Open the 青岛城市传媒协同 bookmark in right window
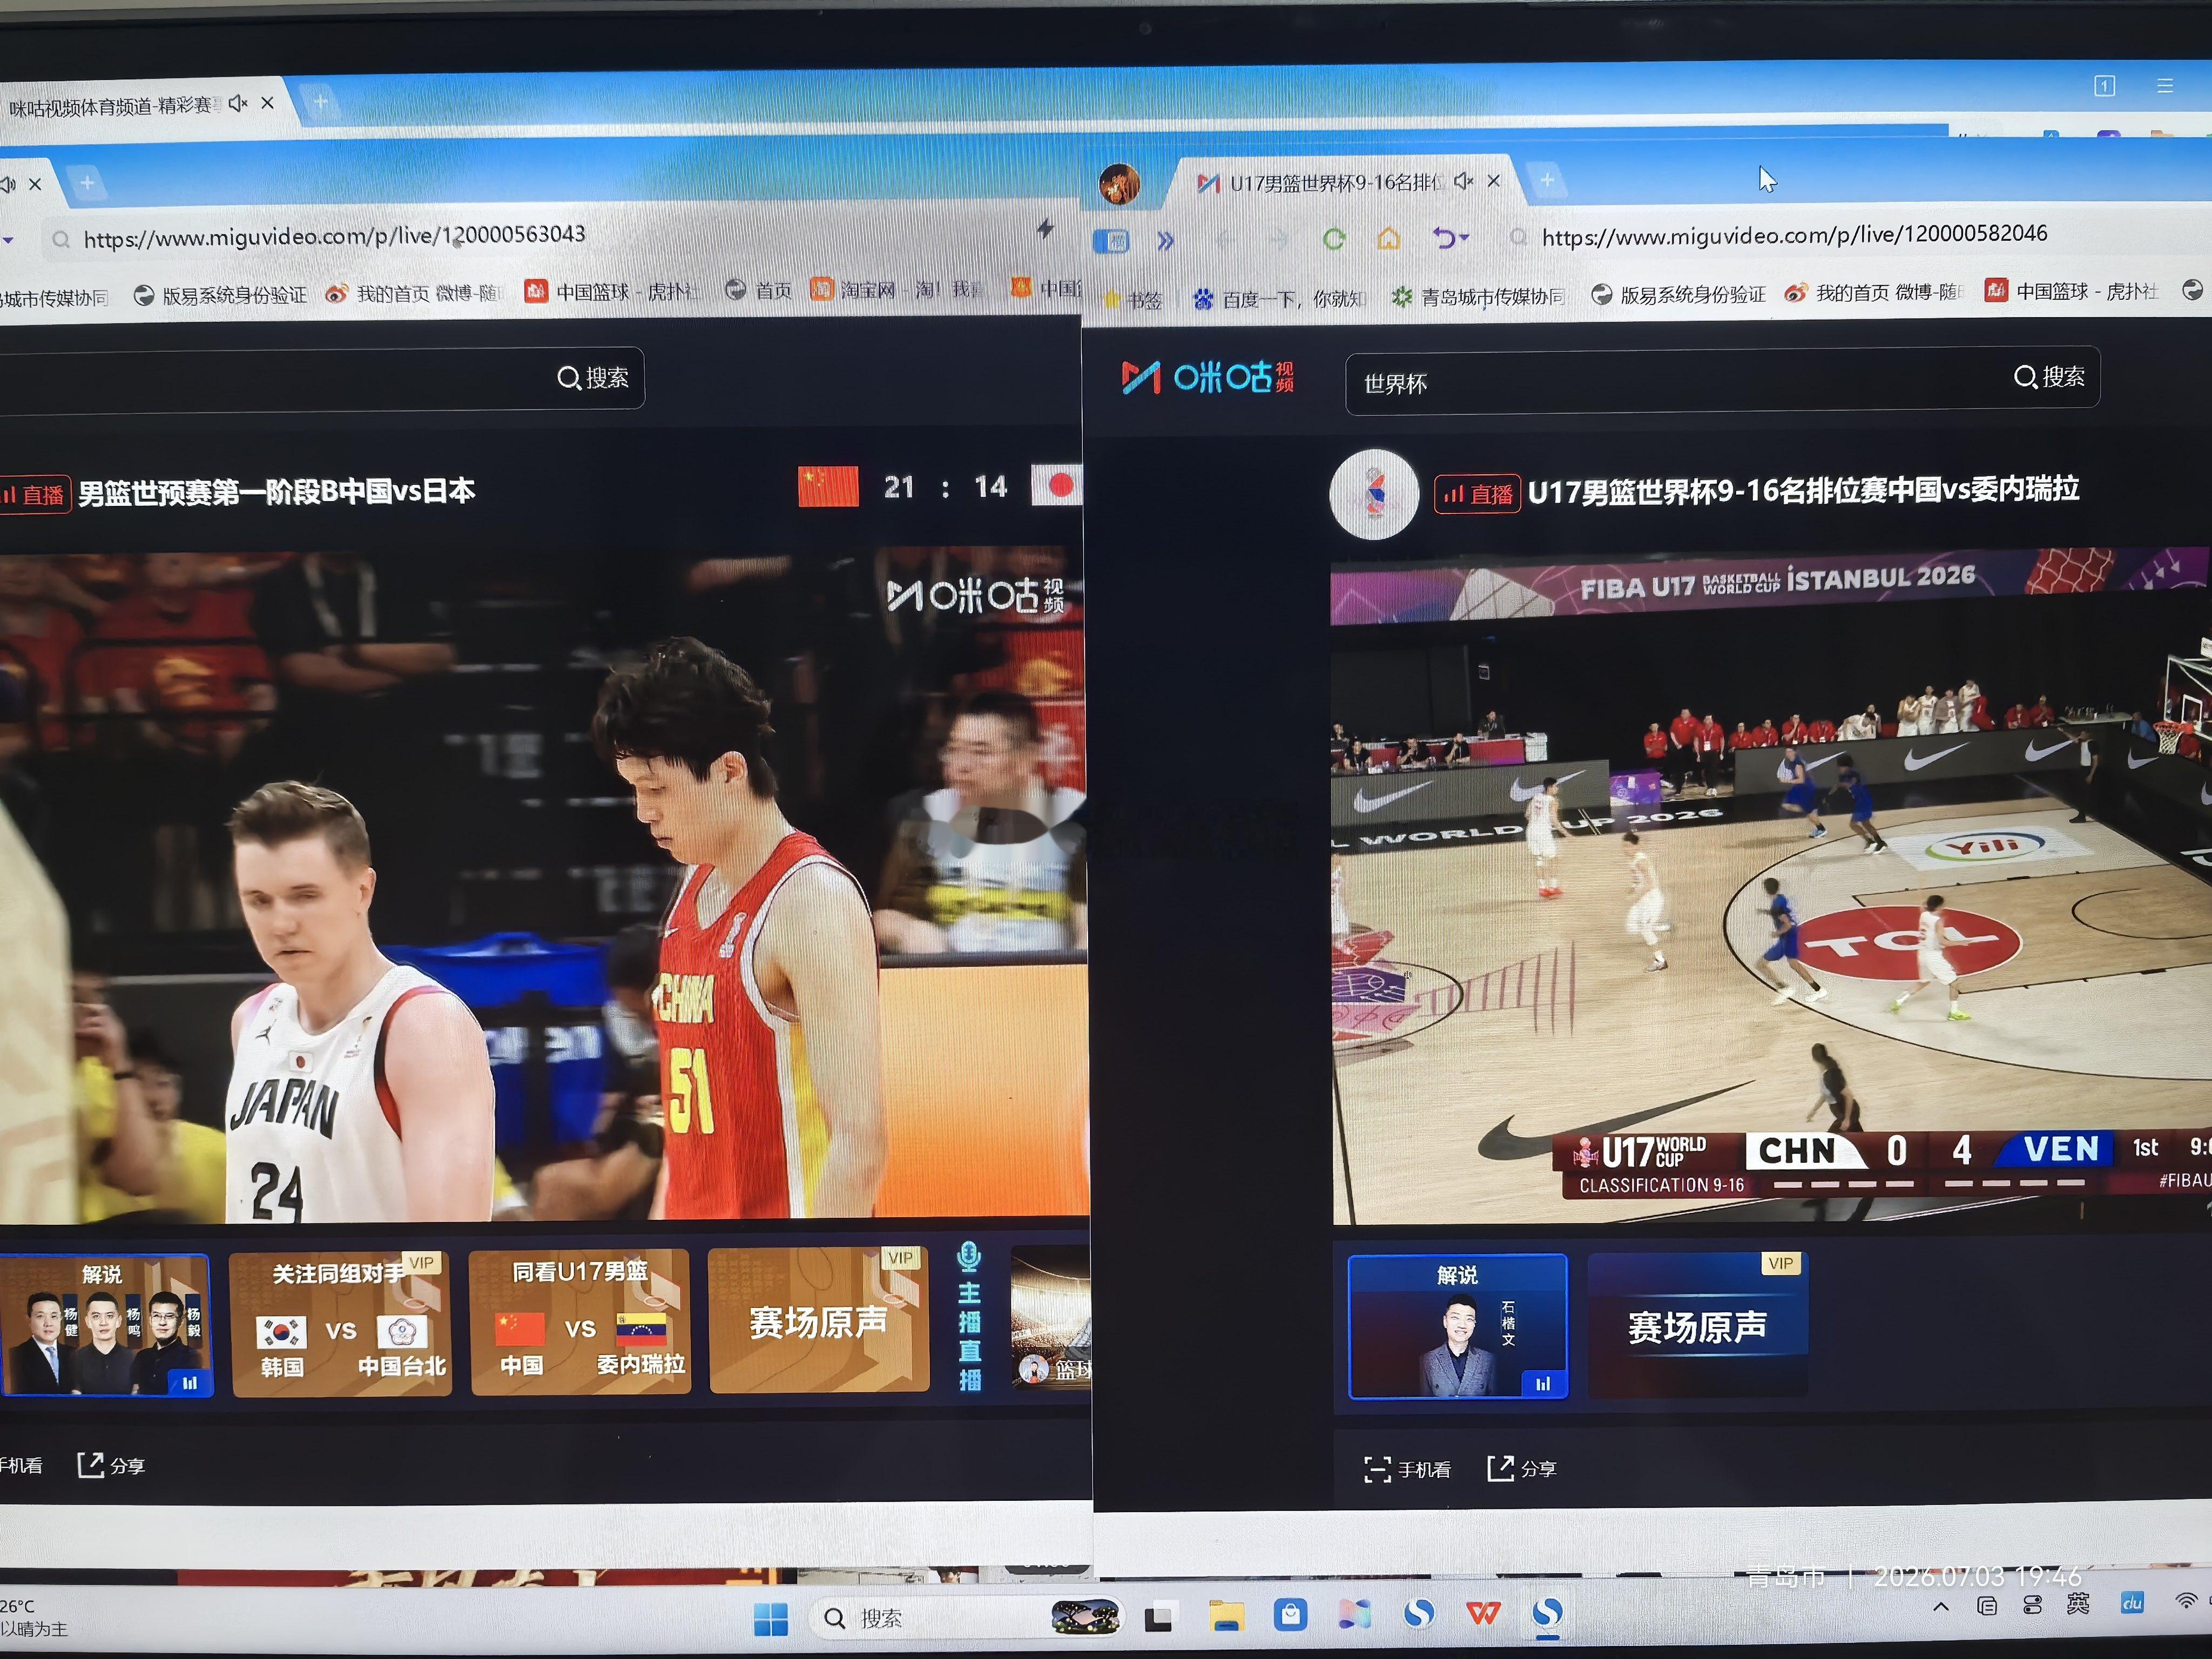The image size is (2212, 1659). [x=1479, y=297]
